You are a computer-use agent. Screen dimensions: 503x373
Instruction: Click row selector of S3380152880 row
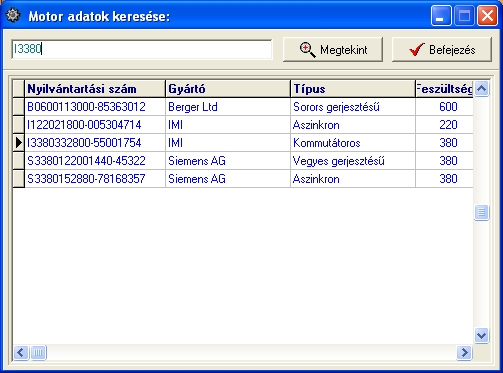pyautogui.click(x=19, y=179)
